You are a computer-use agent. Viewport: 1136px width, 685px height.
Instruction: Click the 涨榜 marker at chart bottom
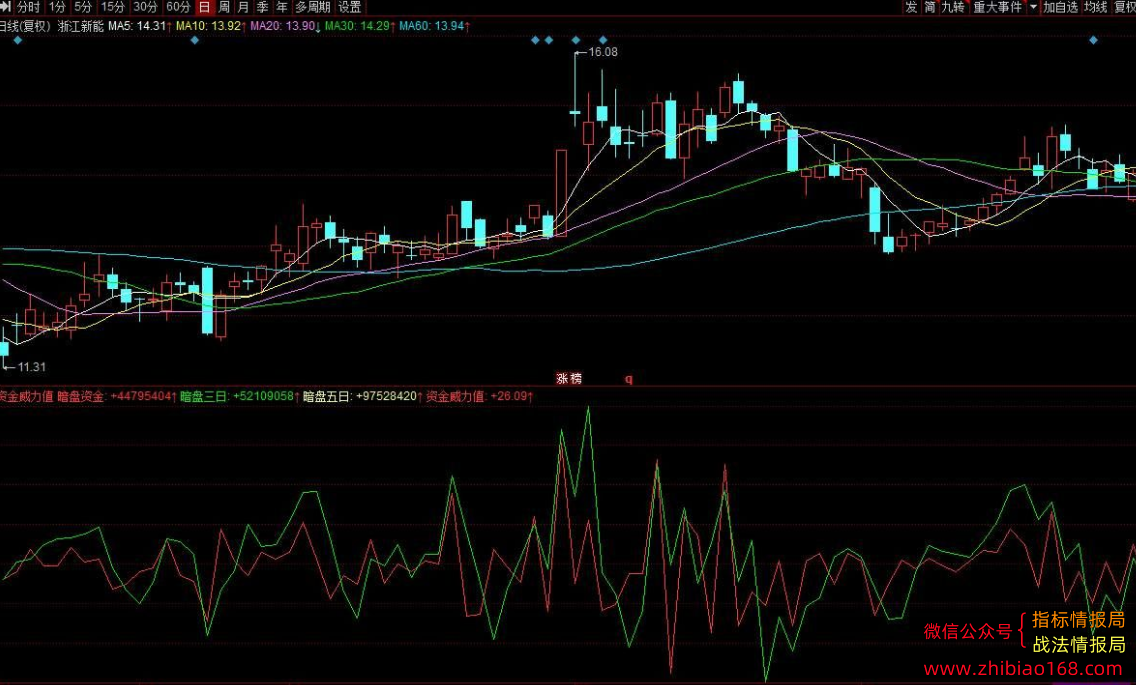569,378
